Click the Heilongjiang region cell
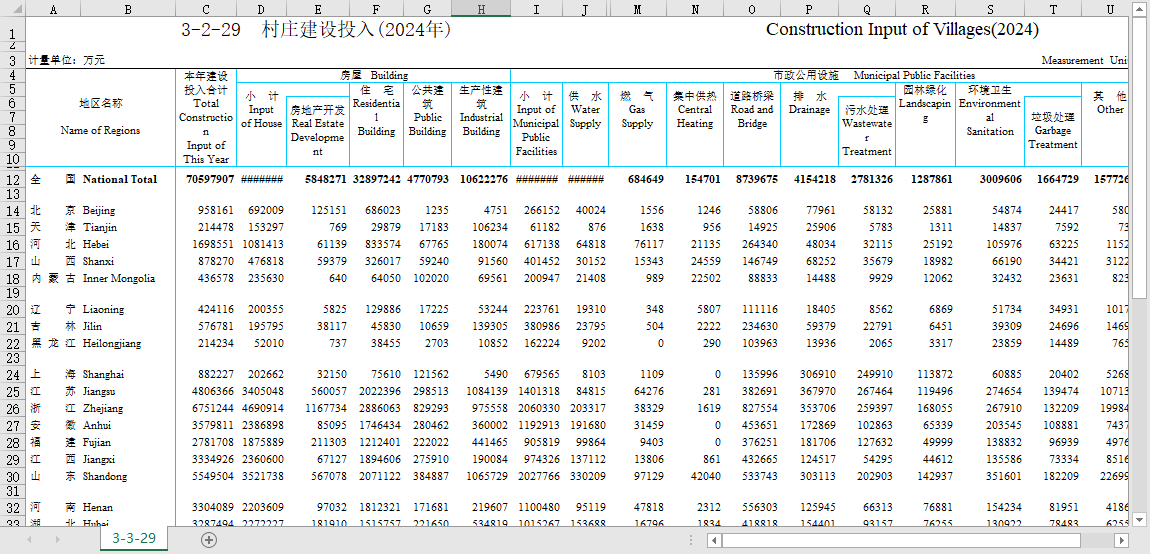 [112, 343]
